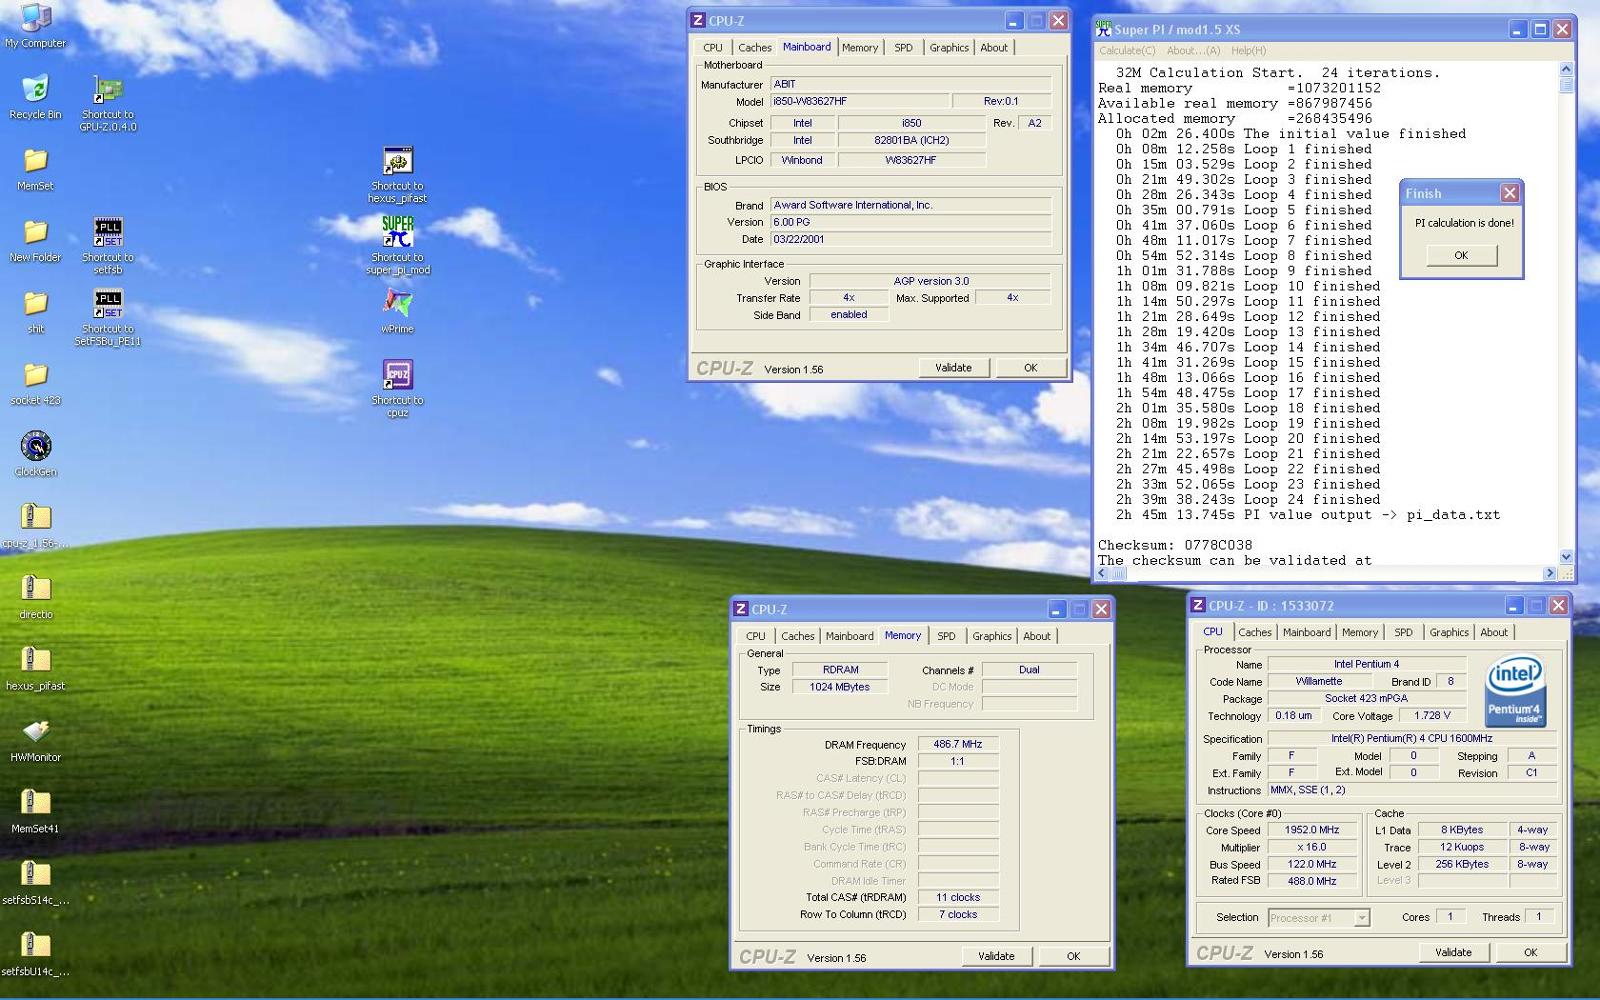
Task: Select the Shortcut to hexus_pifast icon
Action: pyautogui.click(x=397, y=175)
